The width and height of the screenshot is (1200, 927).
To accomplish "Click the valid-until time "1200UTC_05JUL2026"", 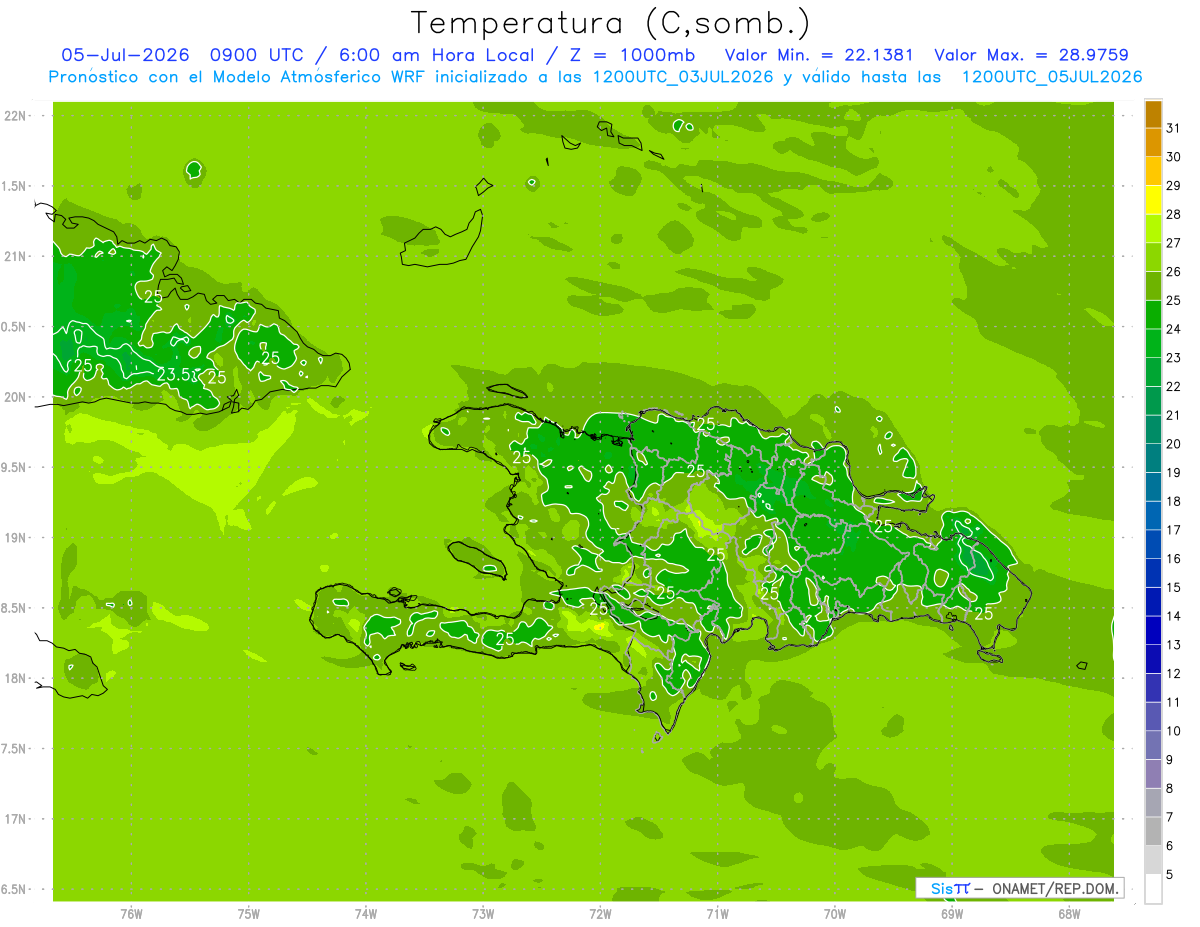I will (1052, 77).
